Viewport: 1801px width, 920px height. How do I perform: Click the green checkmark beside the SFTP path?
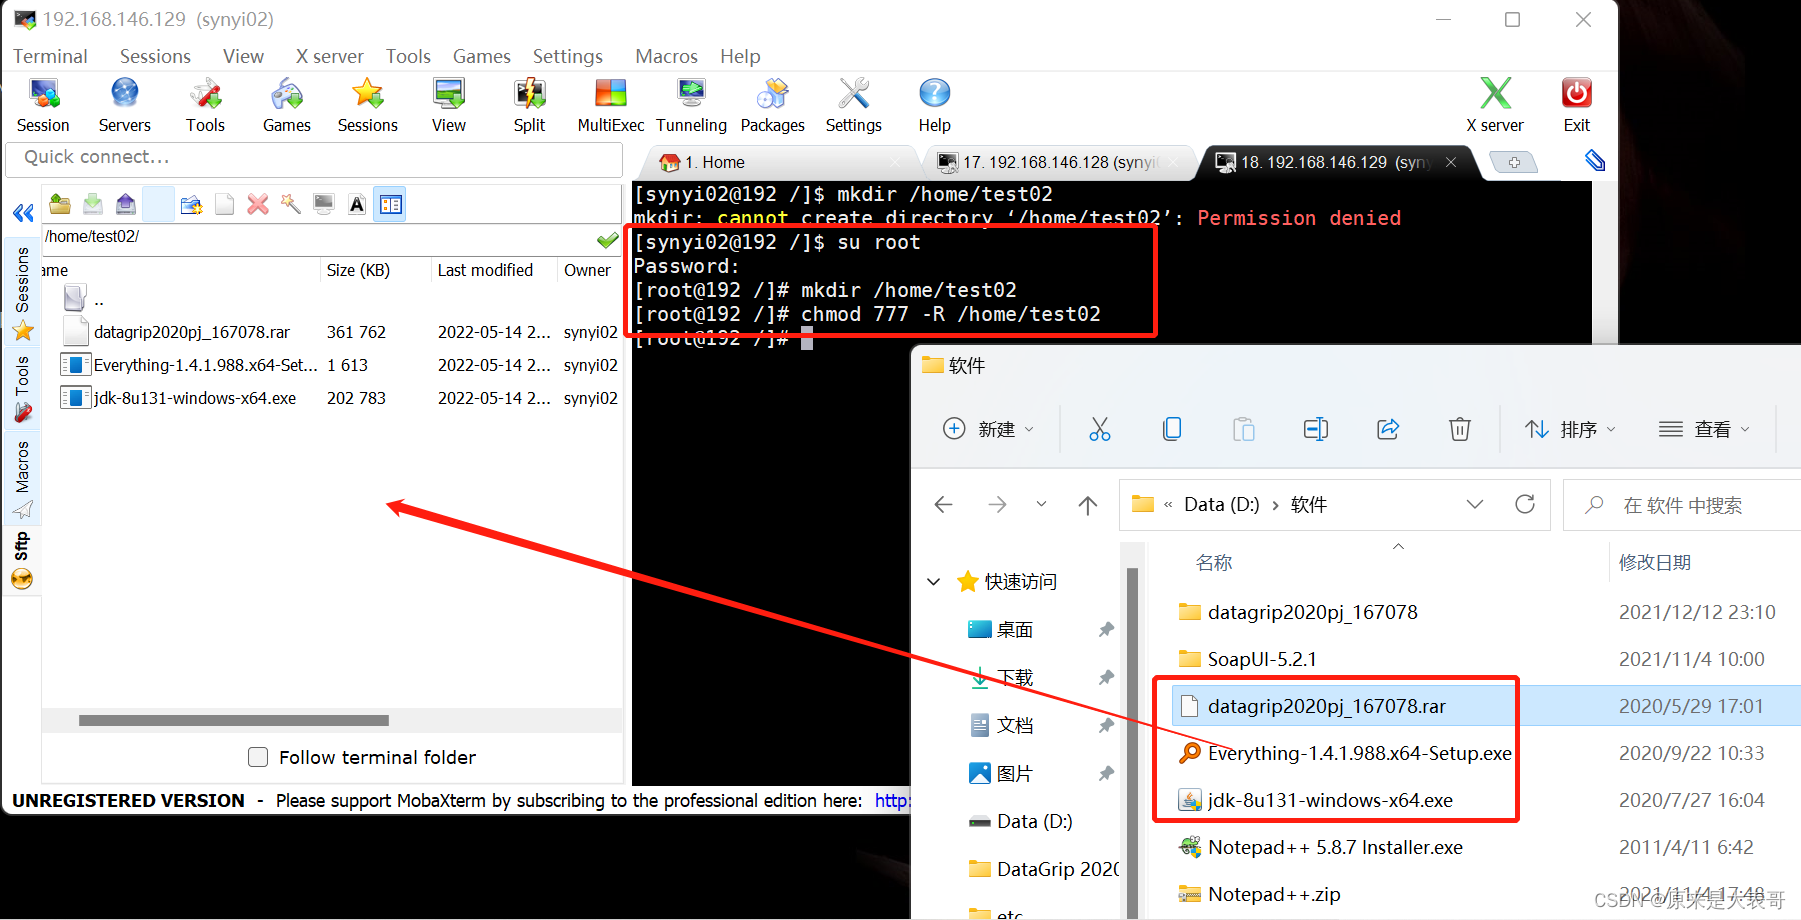point(607,240)
